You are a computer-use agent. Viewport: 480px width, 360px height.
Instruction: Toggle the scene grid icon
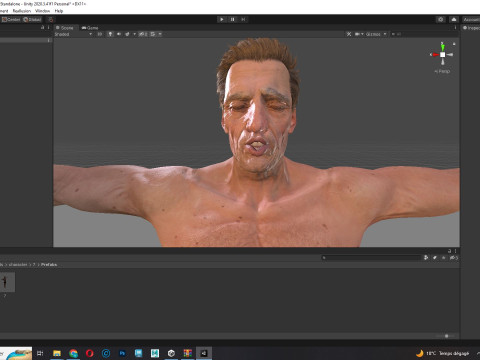tap(153, 34)
